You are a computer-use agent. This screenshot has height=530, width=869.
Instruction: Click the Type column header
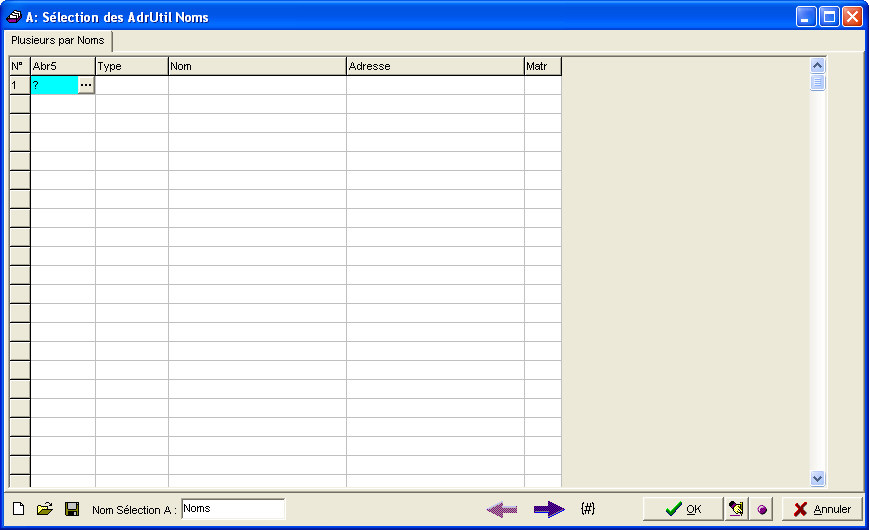(132, 66)
